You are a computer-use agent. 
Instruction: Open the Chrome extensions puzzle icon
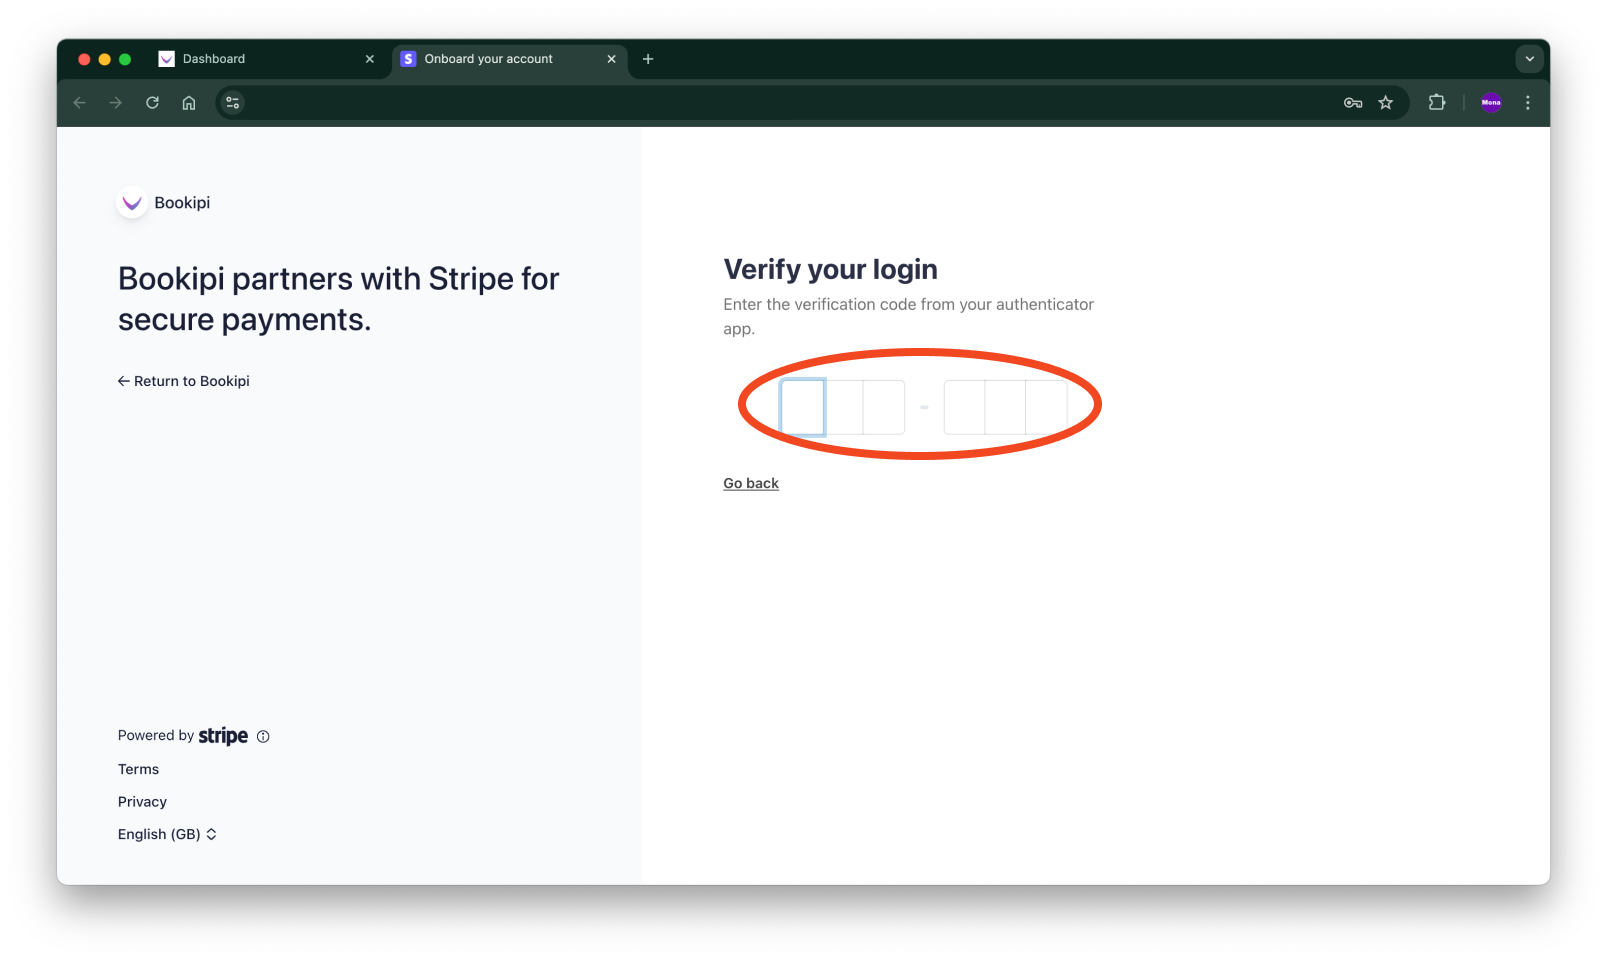(x=1437, y=102)
